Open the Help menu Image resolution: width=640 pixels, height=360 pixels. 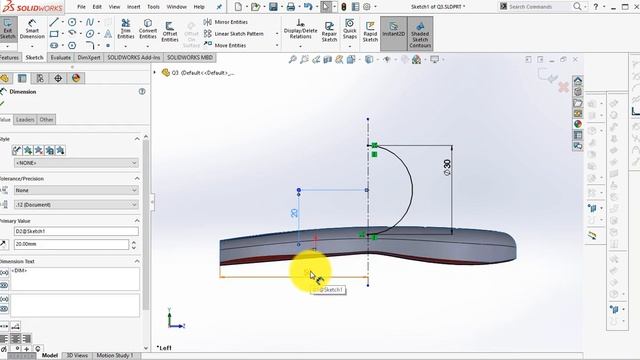click(x=199, y=7)
